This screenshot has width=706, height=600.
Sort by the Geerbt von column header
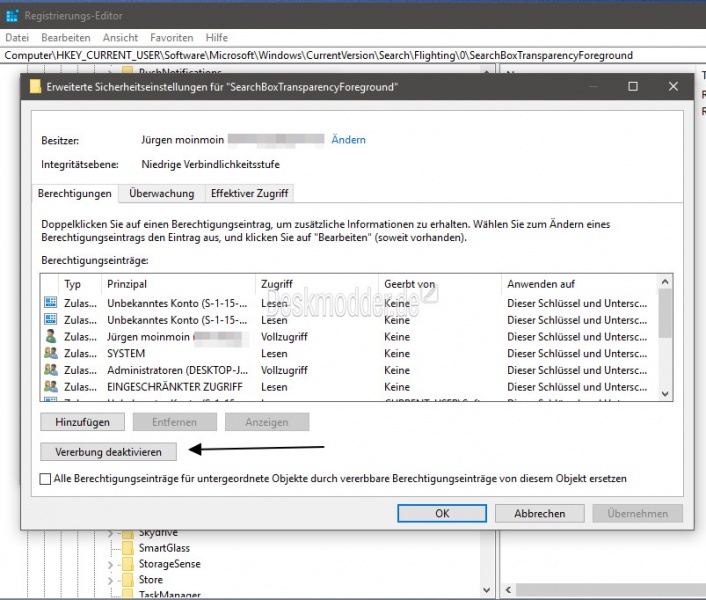tap(440, 284)
